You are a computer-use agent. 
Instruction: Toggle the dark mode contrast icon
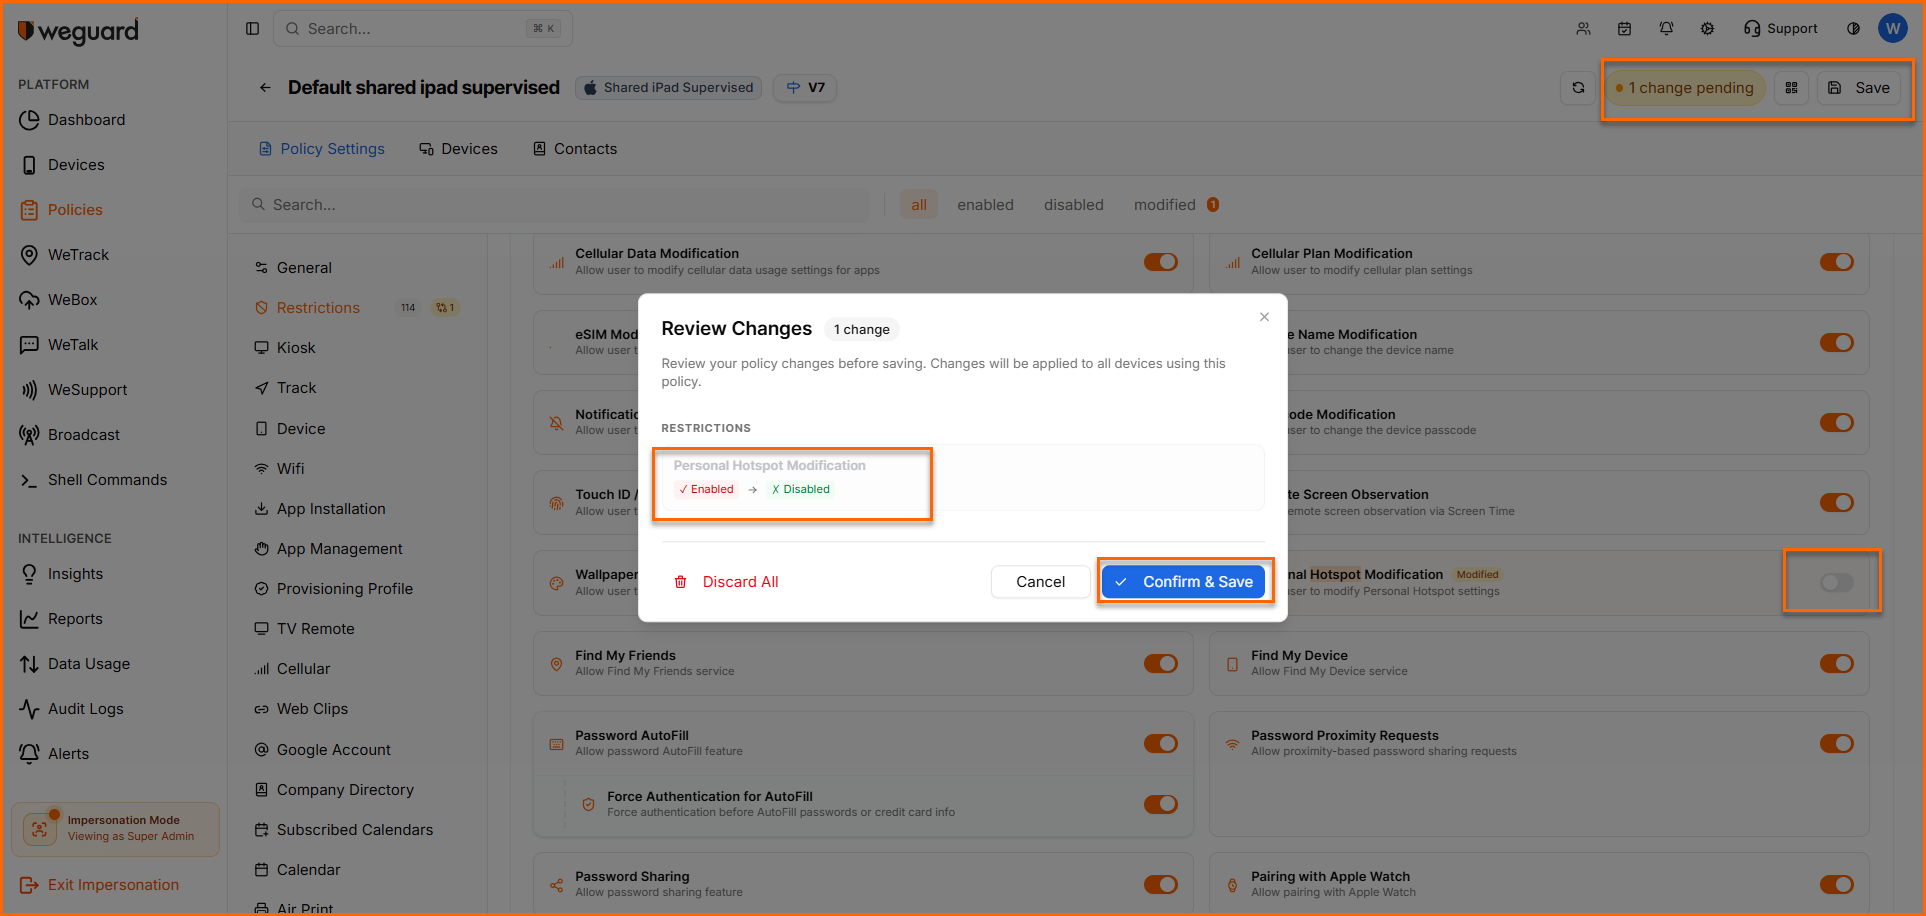(x=1853, y=29)
